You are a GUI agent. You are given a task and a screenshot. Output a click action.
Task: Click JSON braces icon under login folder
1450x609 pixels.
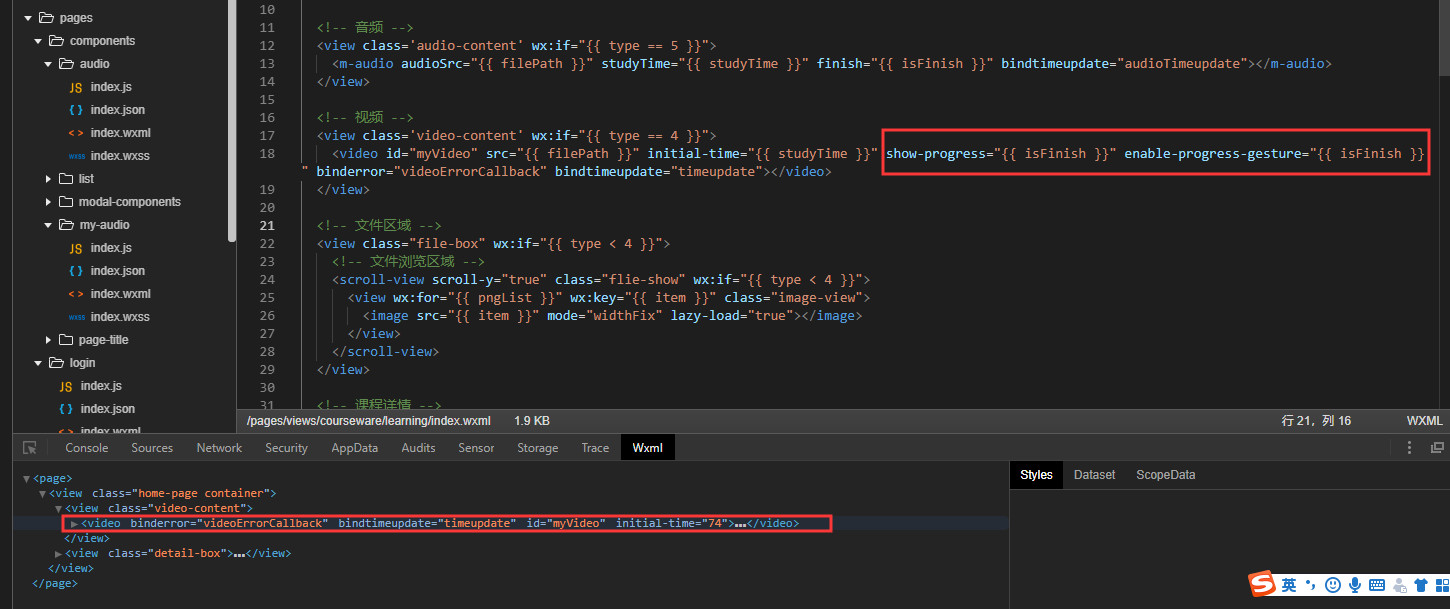point(66,409)
